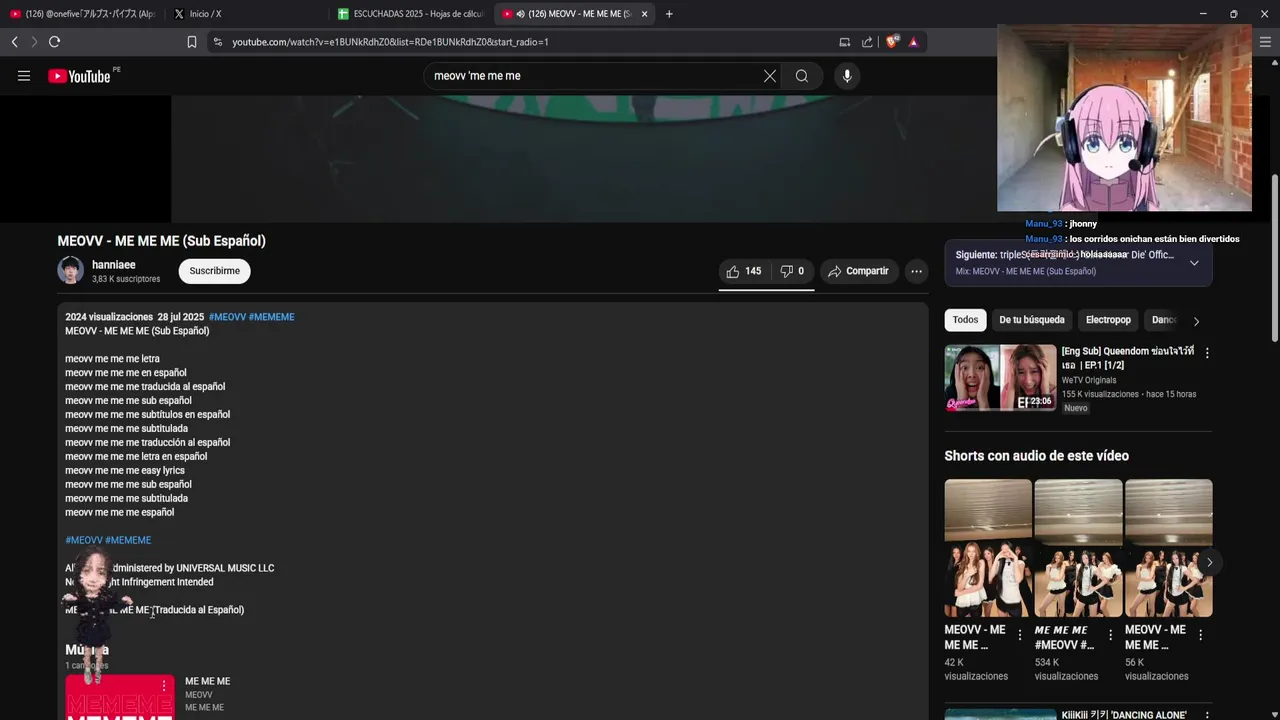Open the KiiiKiii 'DANCING ALONE' video title

click(1124, 715)
